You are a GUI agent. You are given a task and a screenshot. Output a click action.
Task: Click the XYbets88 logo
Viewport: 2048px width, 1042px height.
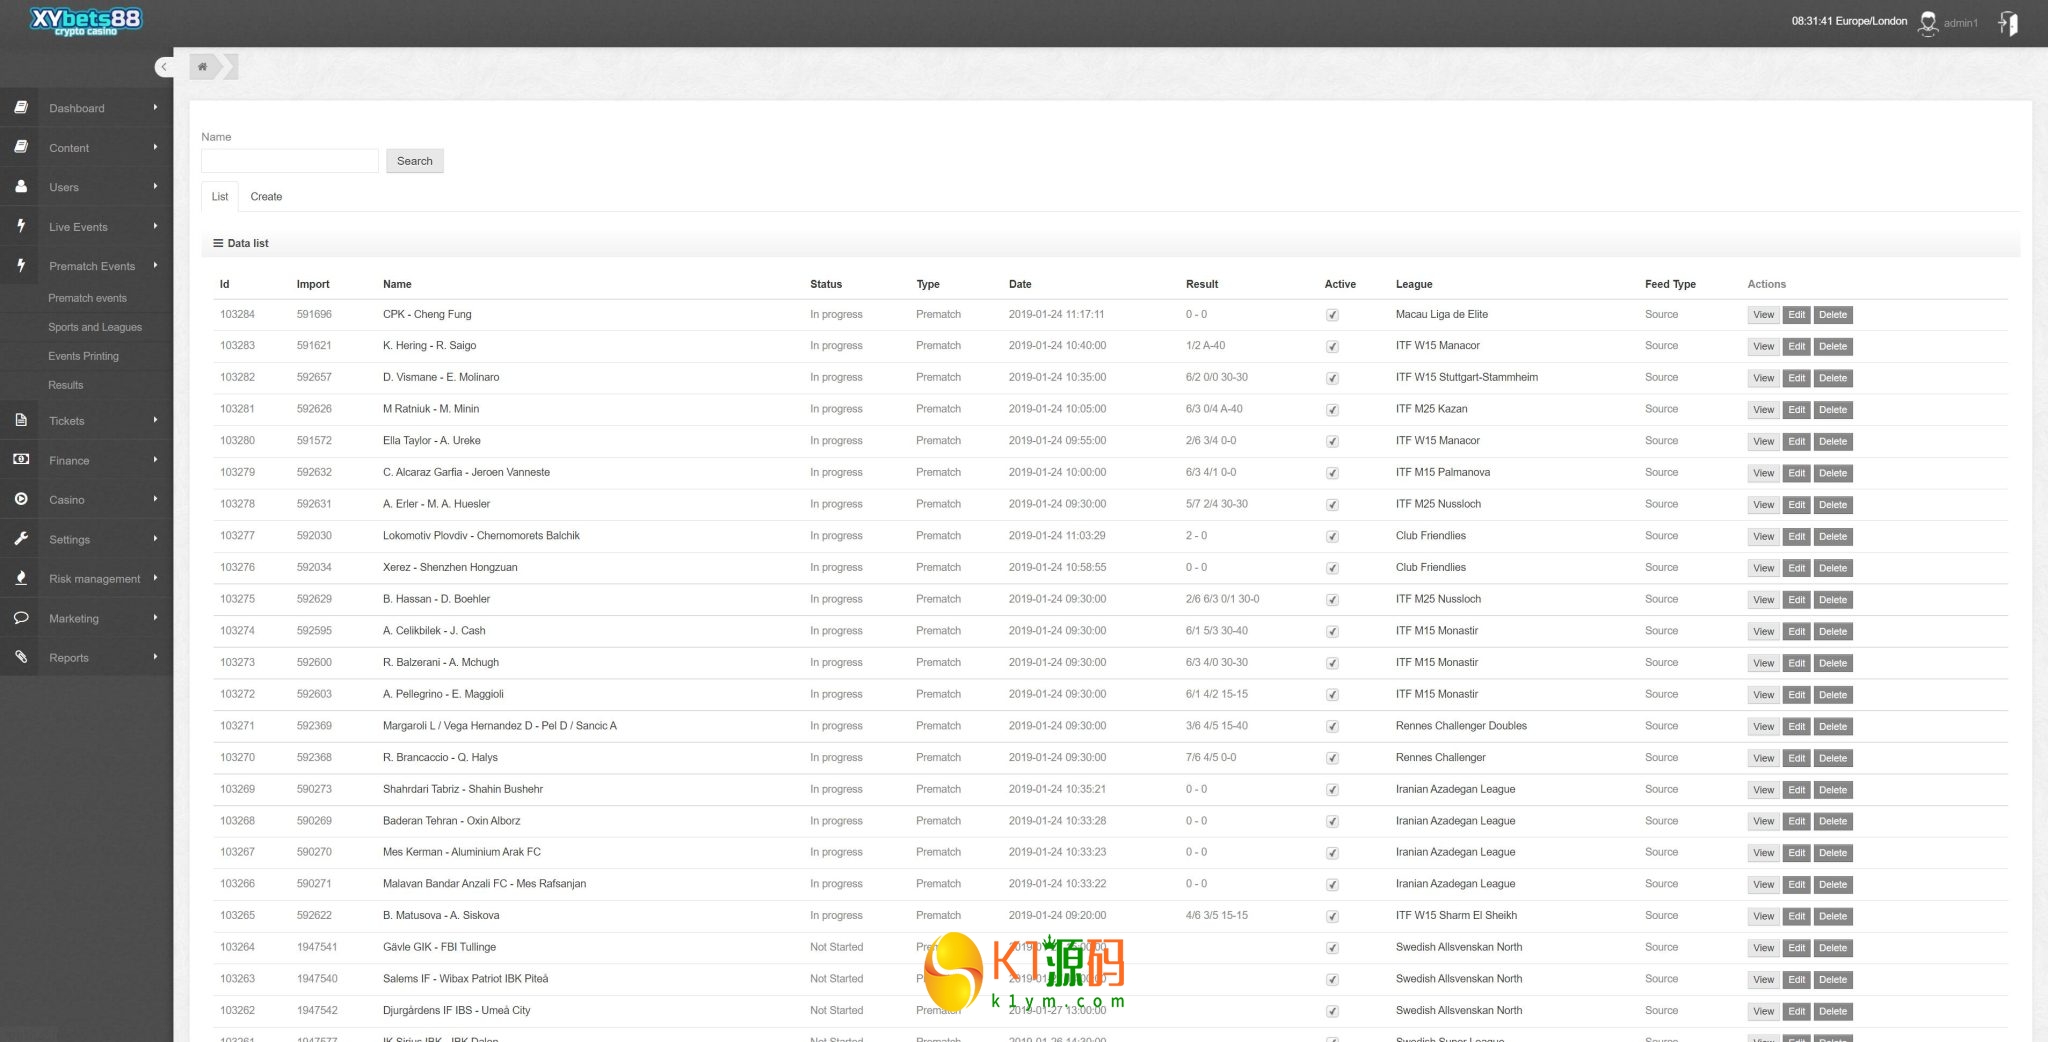86,21
